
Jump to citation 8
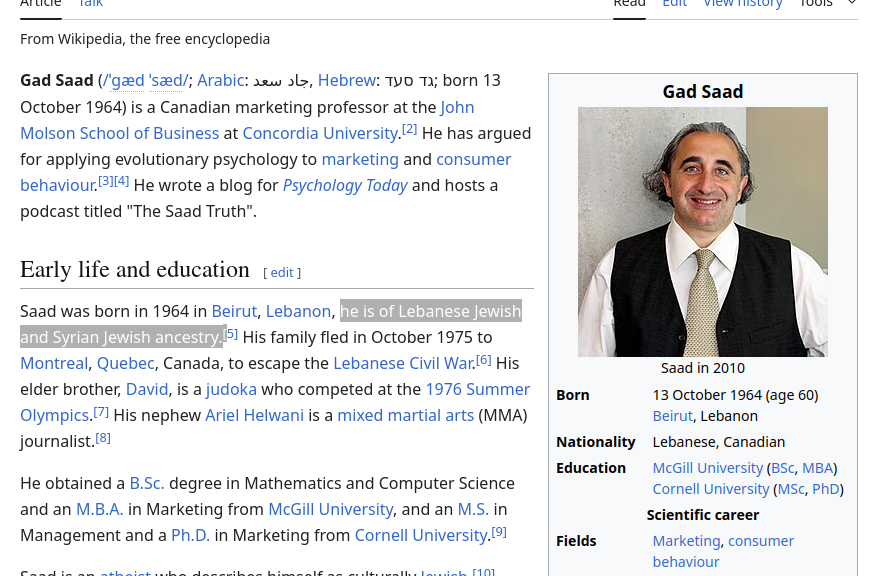coord(103,437)
